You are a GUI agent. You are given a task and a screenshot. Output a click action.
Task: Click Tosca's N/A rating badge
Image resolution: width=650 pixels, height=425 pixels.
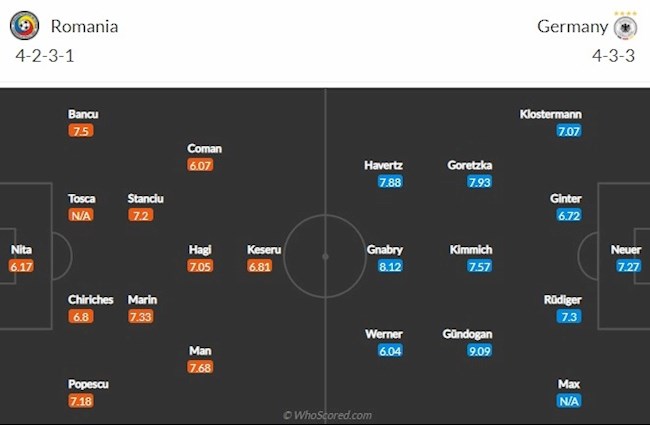click(81, 215)
